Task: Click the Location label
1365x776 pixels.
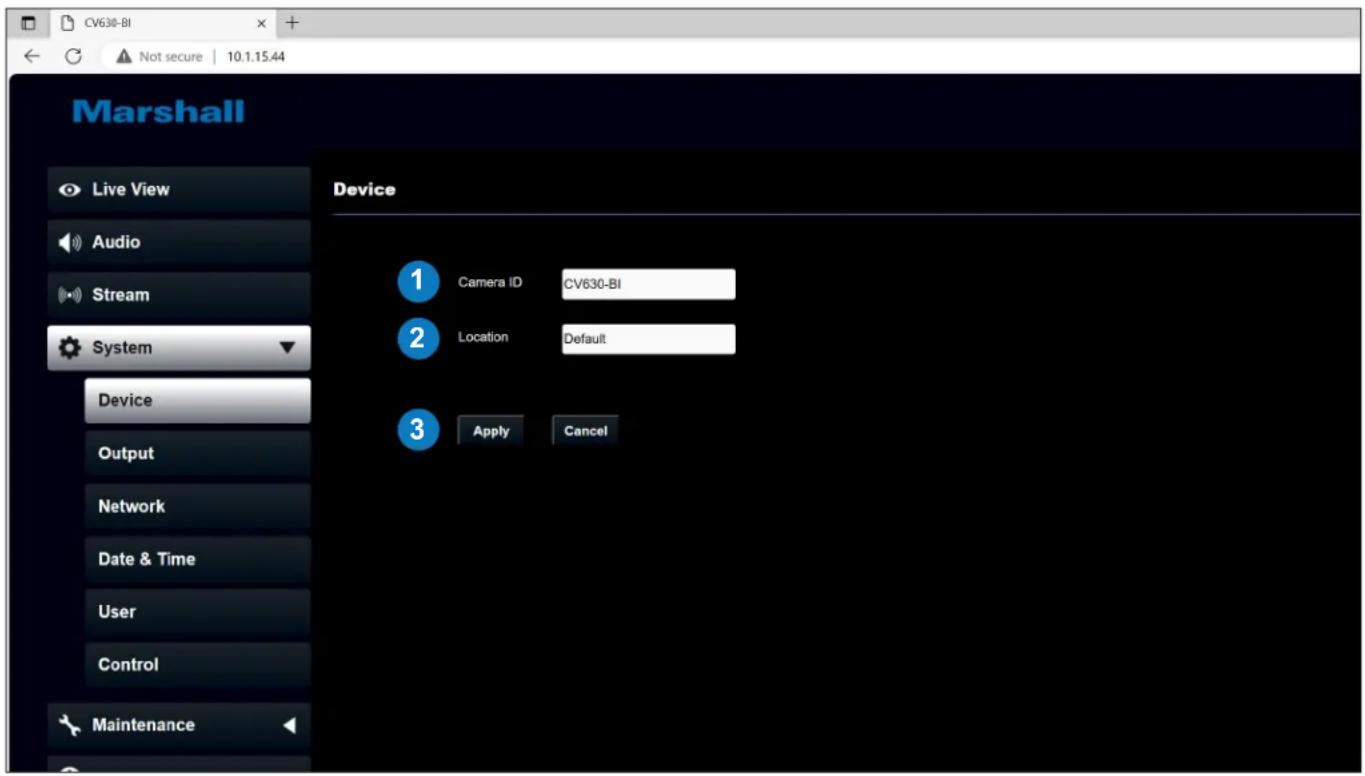Action: 483,337
